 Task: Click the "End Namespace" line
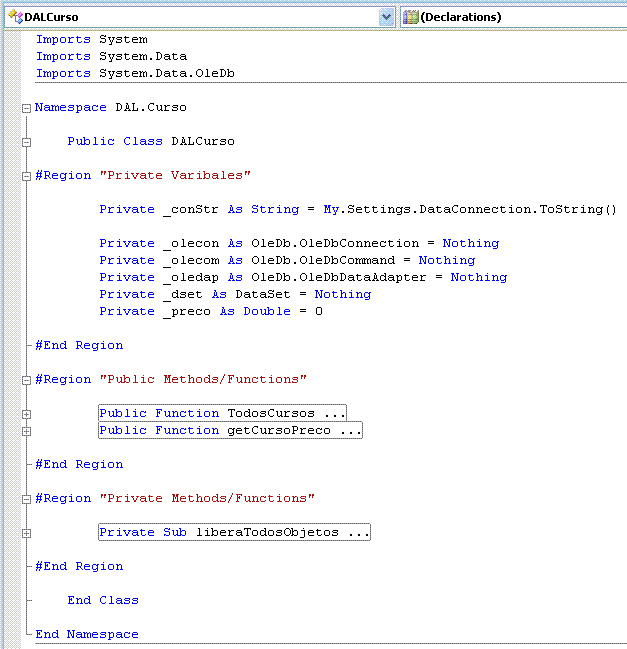coord(87,634)
